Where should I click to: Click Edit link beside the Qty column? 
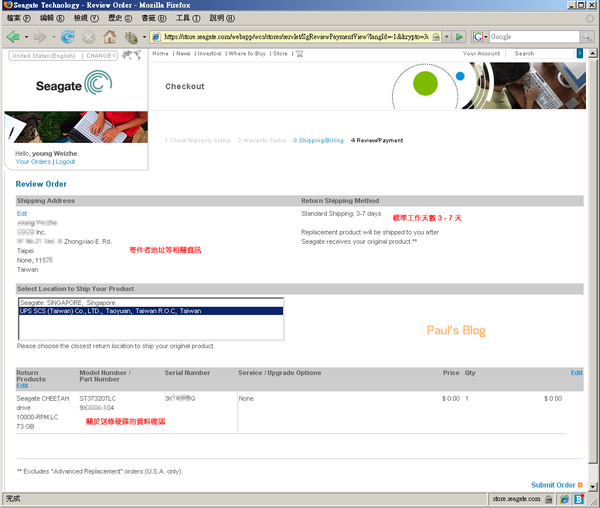tap(577, 373)
